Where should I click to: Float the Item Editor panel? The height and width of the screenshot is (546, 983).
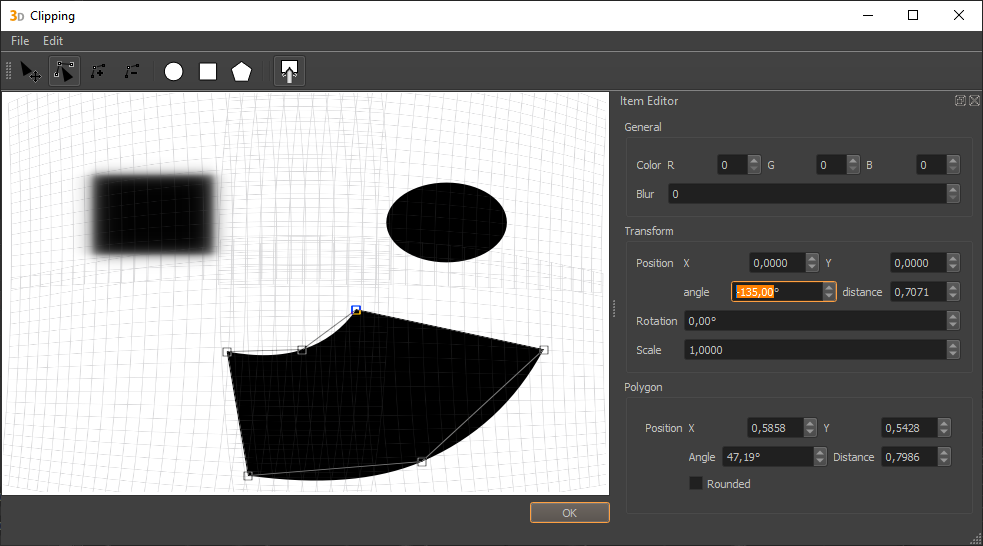tap(960, 101)
